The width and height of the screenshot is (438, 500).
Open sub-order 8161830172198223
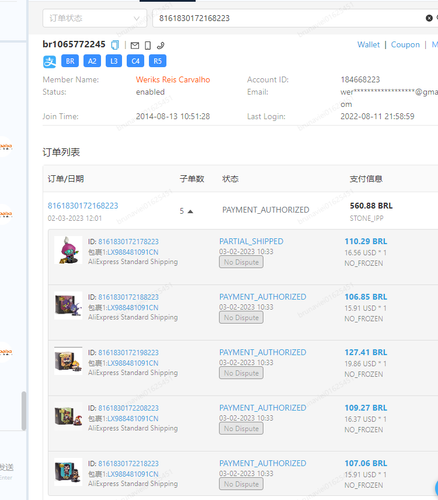(x=128, y=352)
